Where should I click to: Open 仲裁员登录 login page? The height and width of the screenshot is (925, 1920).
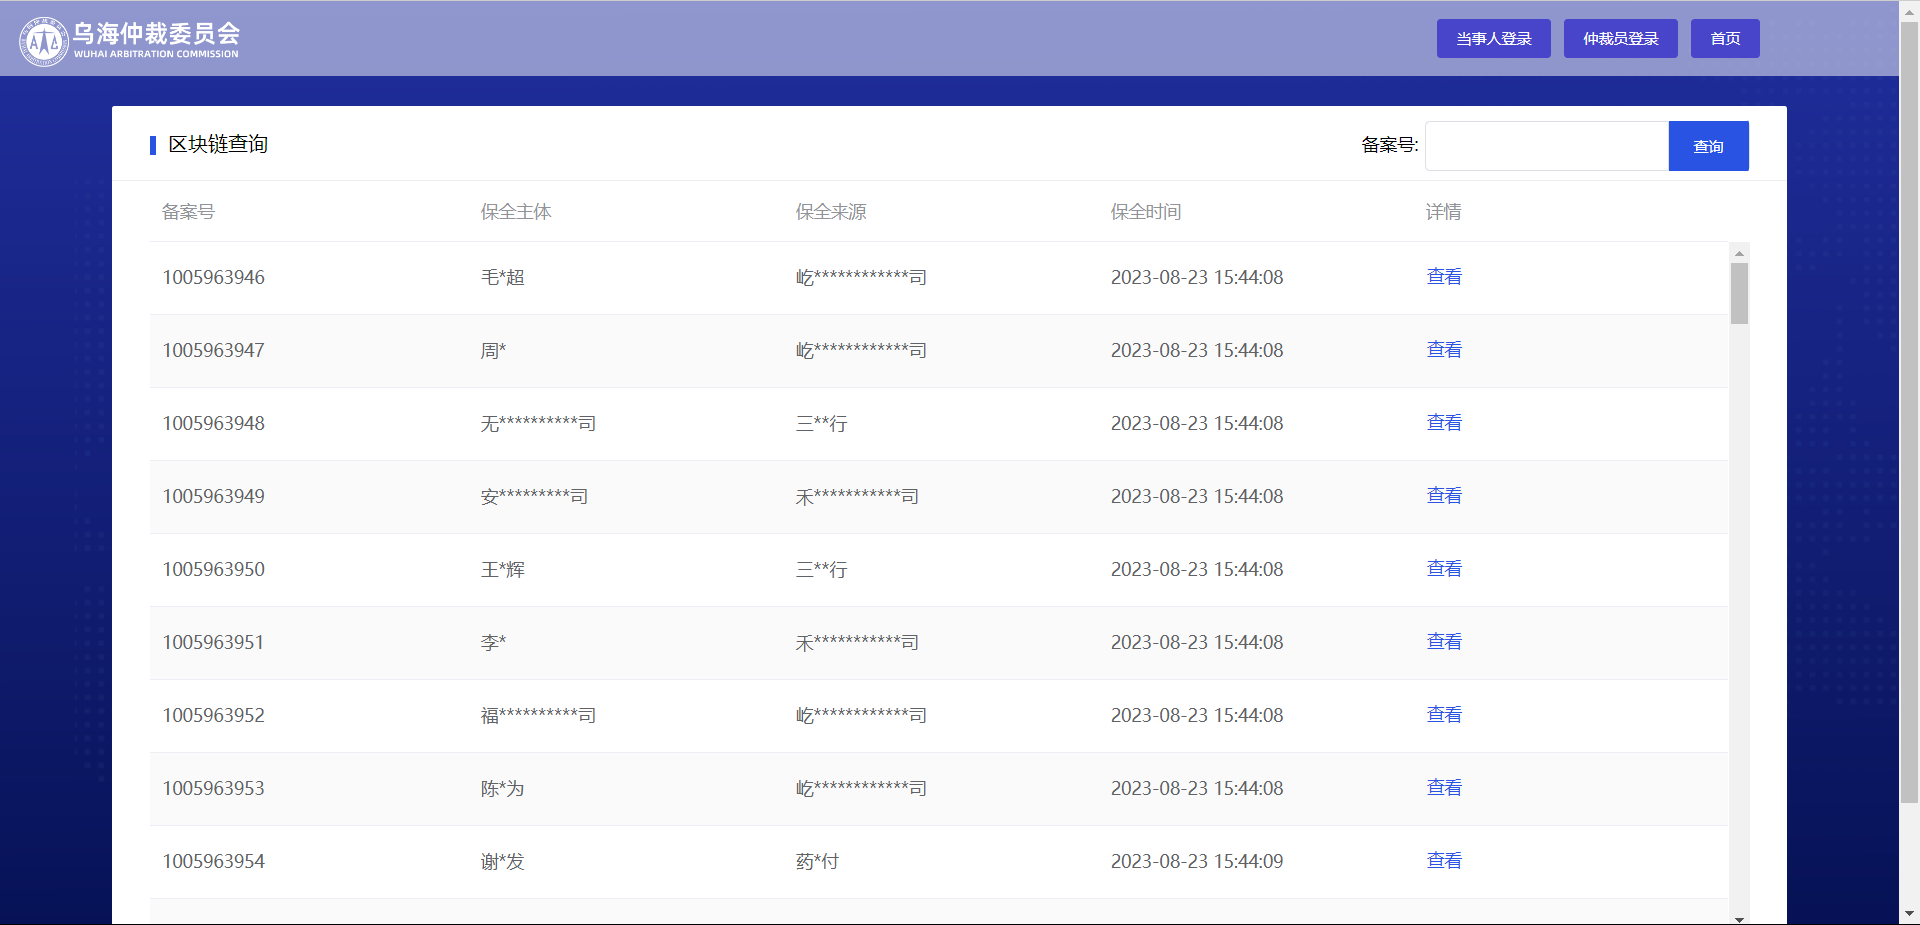[x=1620, y=39]
